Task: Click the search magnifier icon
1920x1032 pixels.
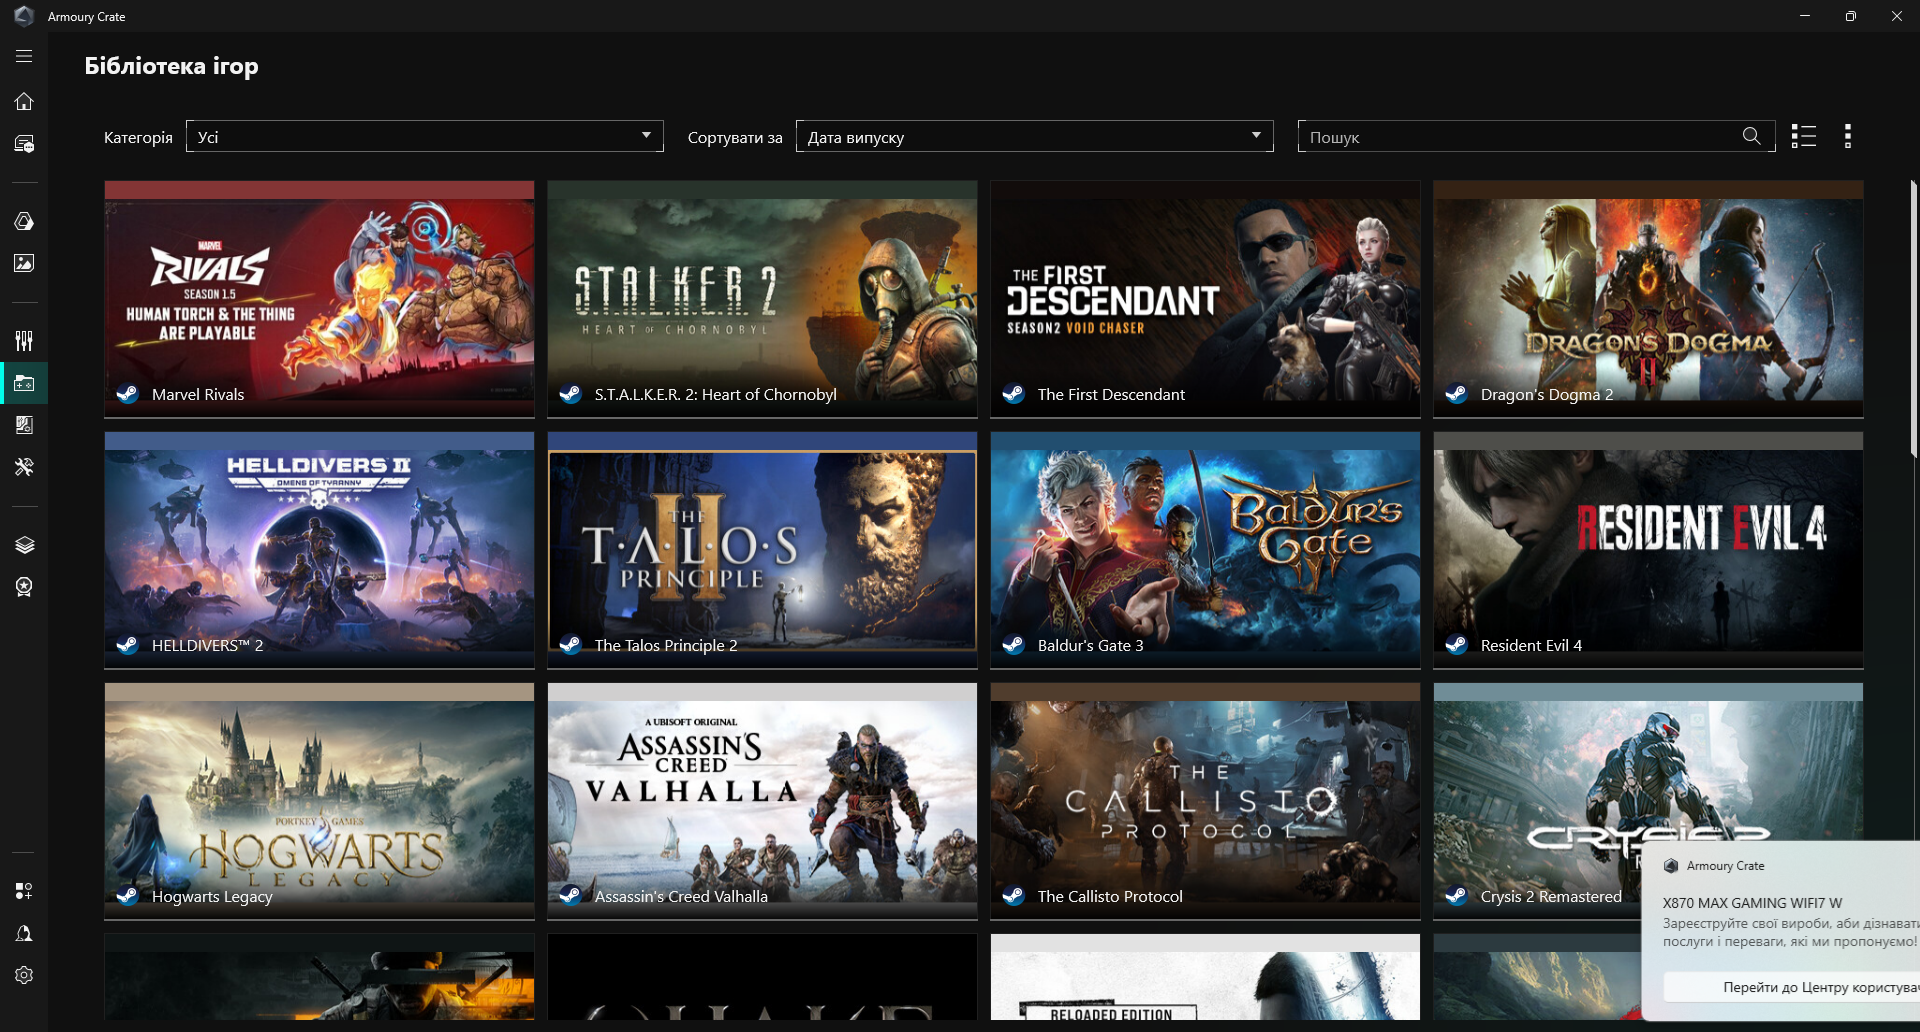Action: click(x=1751, y=136)
